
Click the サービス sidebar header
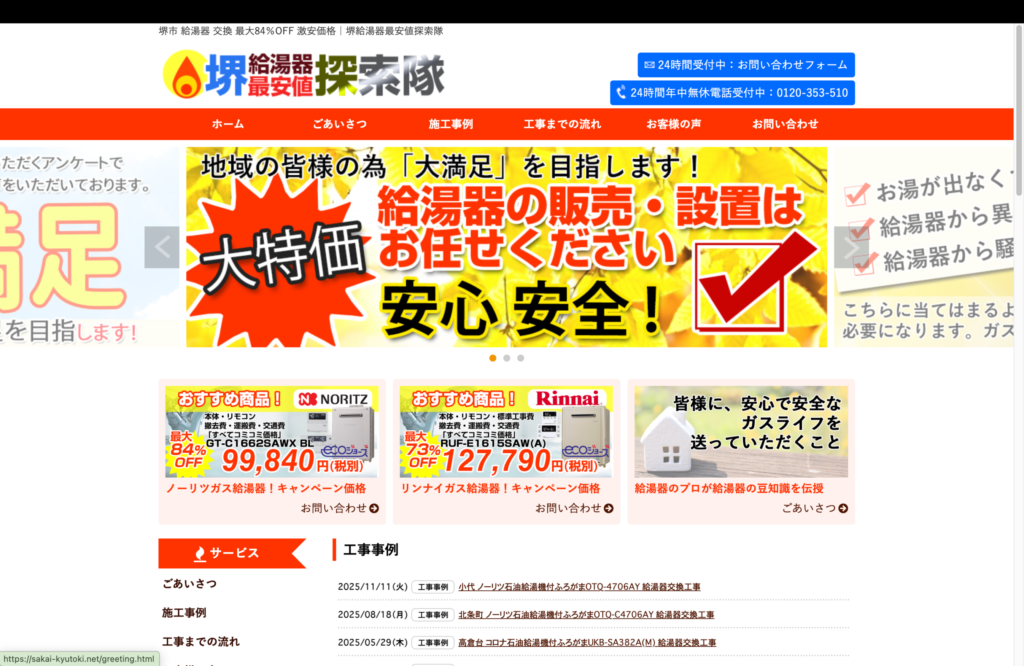232,554
